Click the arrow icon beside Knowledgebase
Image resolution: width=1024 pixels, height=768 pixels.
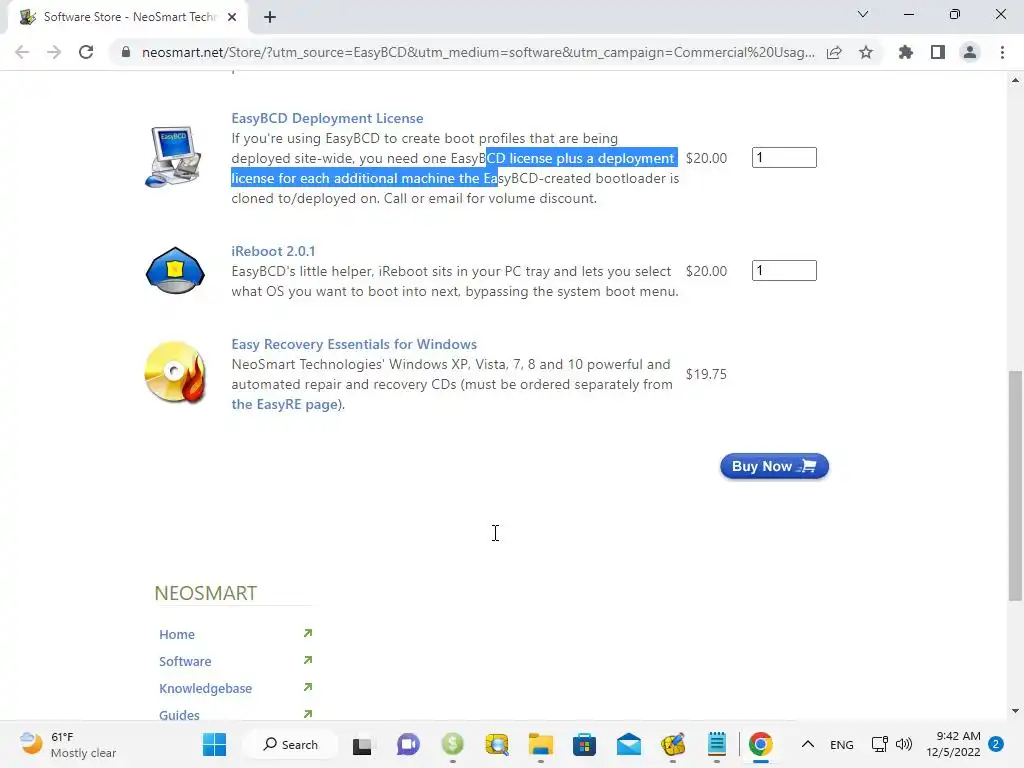pyautogui.click(x=308, y=687)
